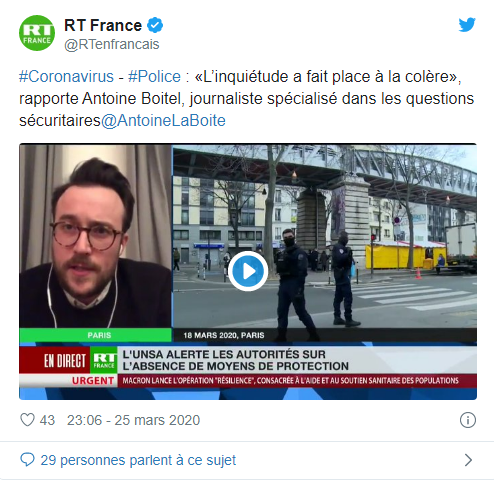The image size is (494, 485).
Task: Open the RT France account name
Action: (x=103, y=25)
